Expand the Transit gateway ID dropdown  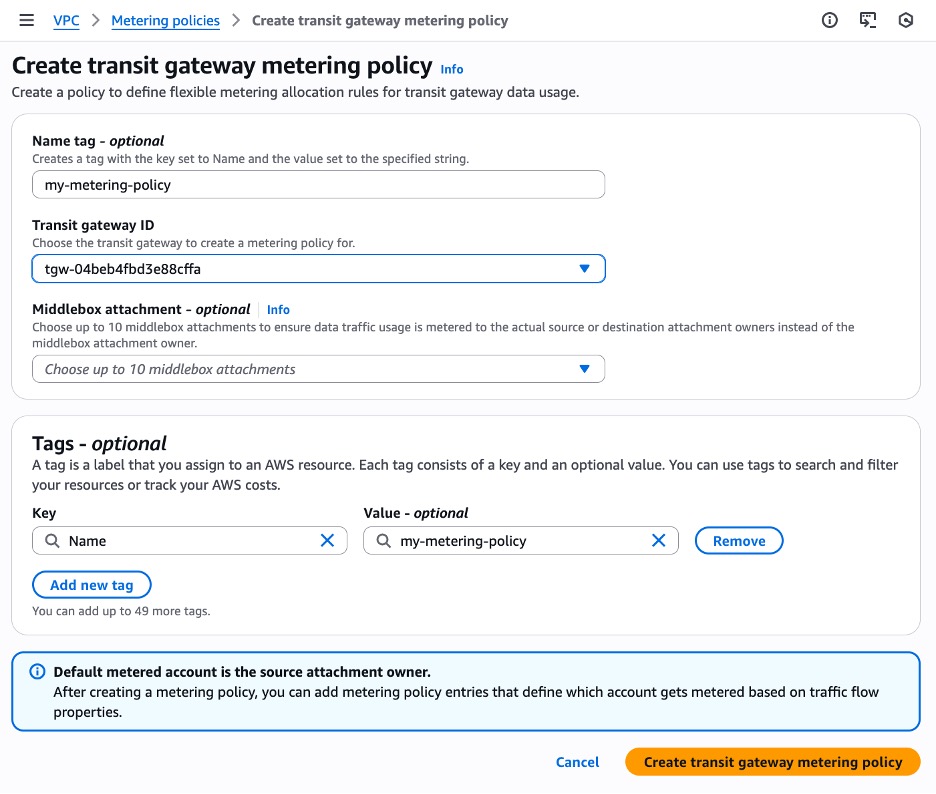click(x=585, y=269)
